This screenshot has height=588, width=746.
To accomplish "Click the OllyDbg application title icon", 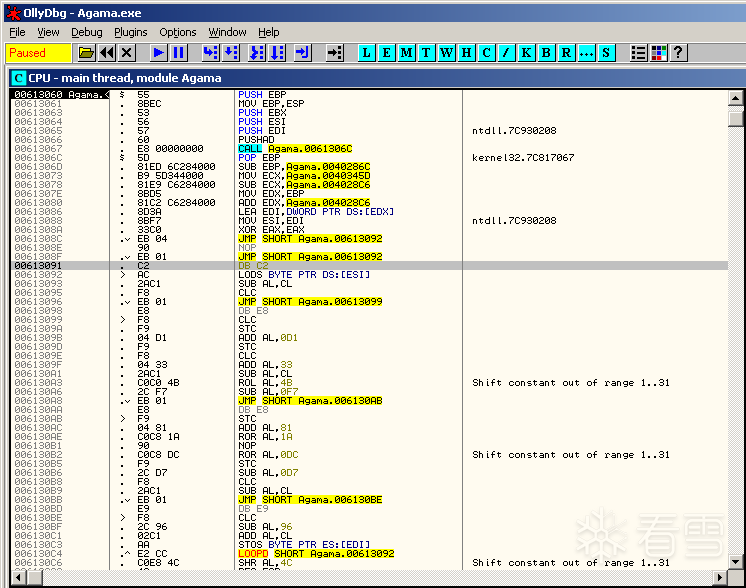I will [x=13, y=13].
